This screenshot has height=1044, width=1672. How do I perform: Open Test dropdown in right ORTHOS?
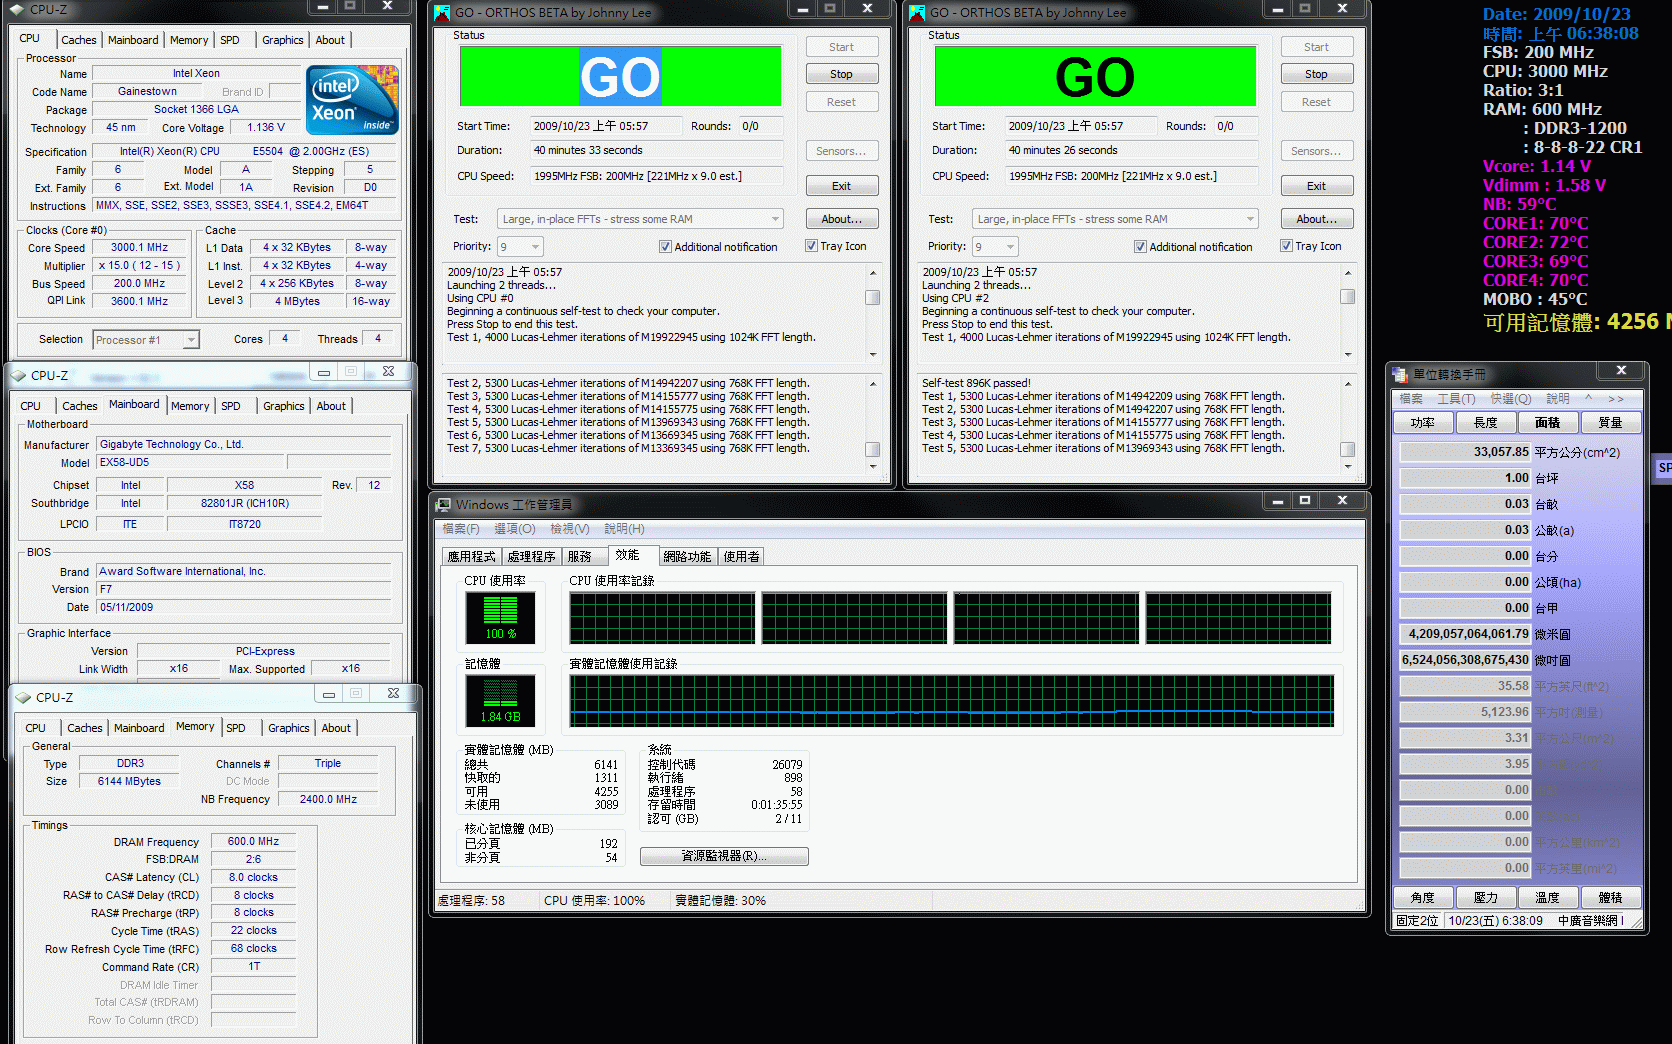[x=1250, y=219]
